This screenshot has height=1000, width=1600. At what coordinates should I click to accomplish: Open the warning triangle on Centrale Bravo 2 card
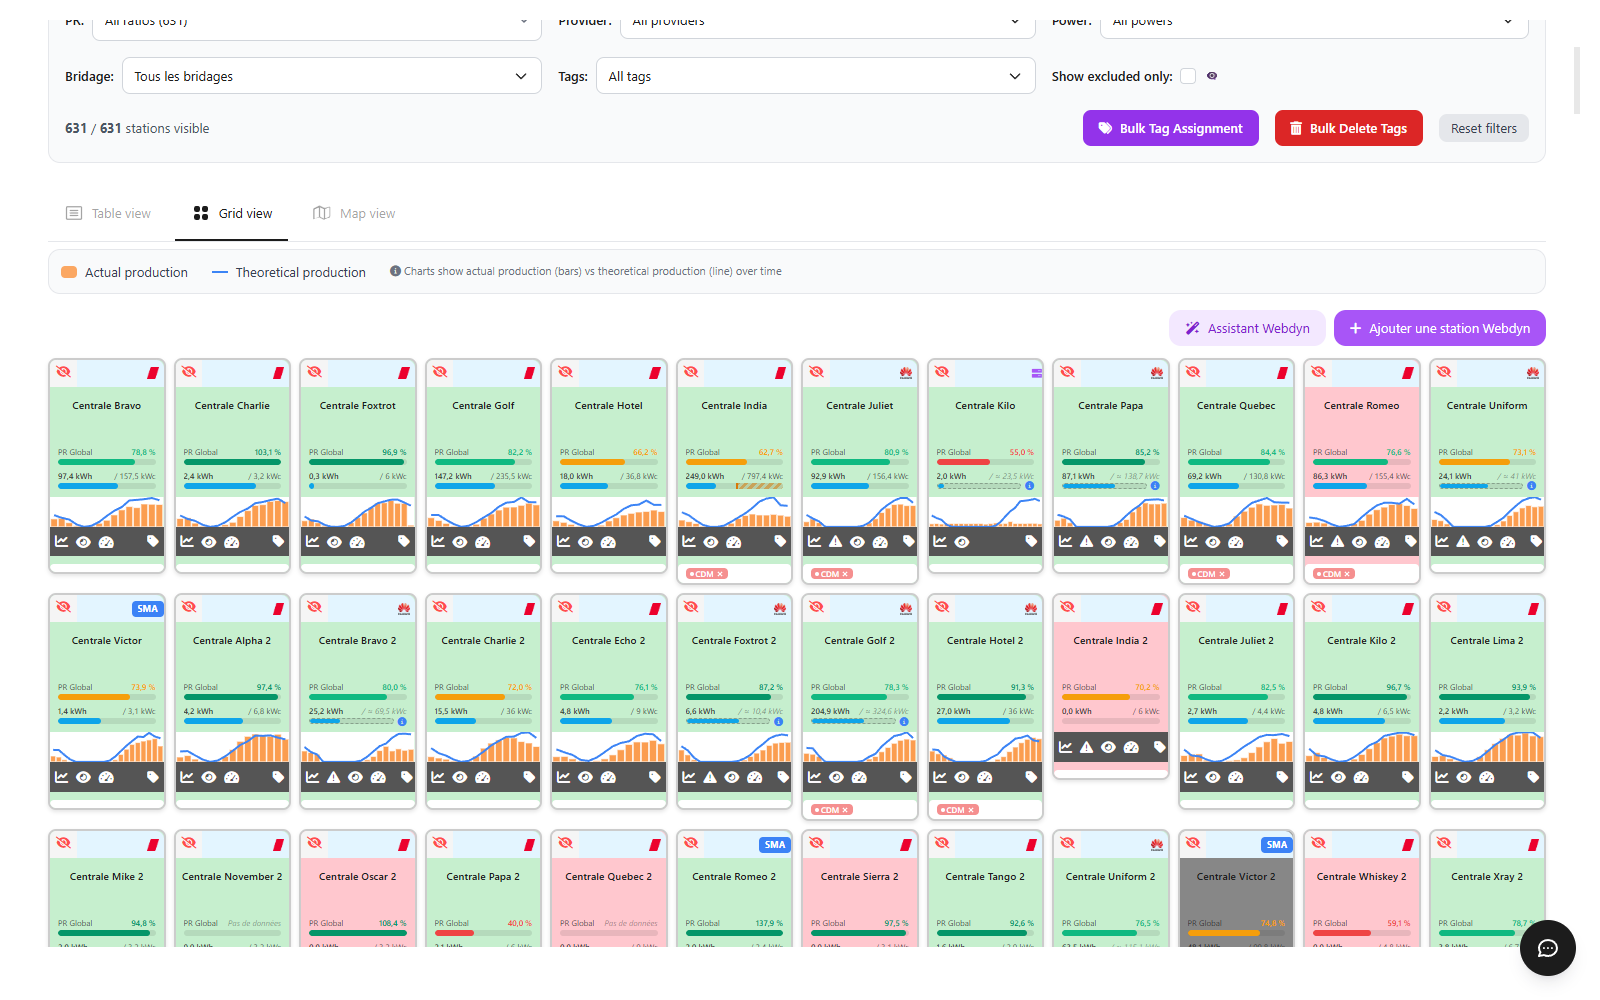click(x=334, y=777)
